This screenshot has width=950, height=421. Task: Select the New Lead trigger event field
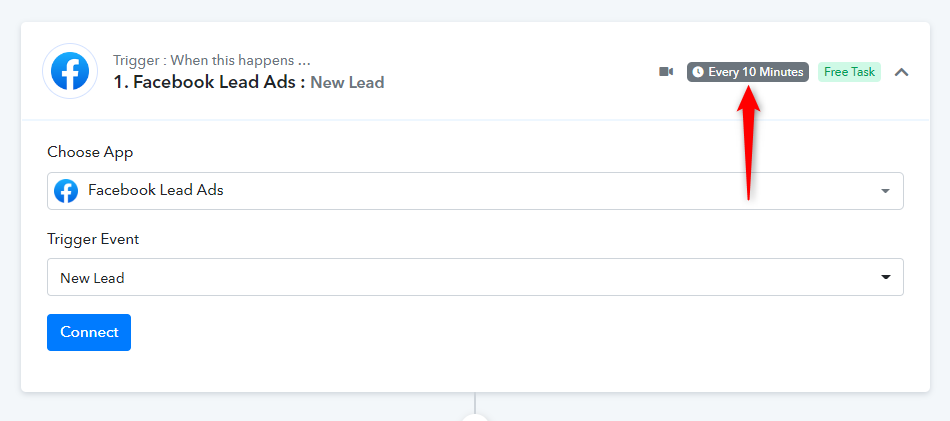click(x=475, y=277)
